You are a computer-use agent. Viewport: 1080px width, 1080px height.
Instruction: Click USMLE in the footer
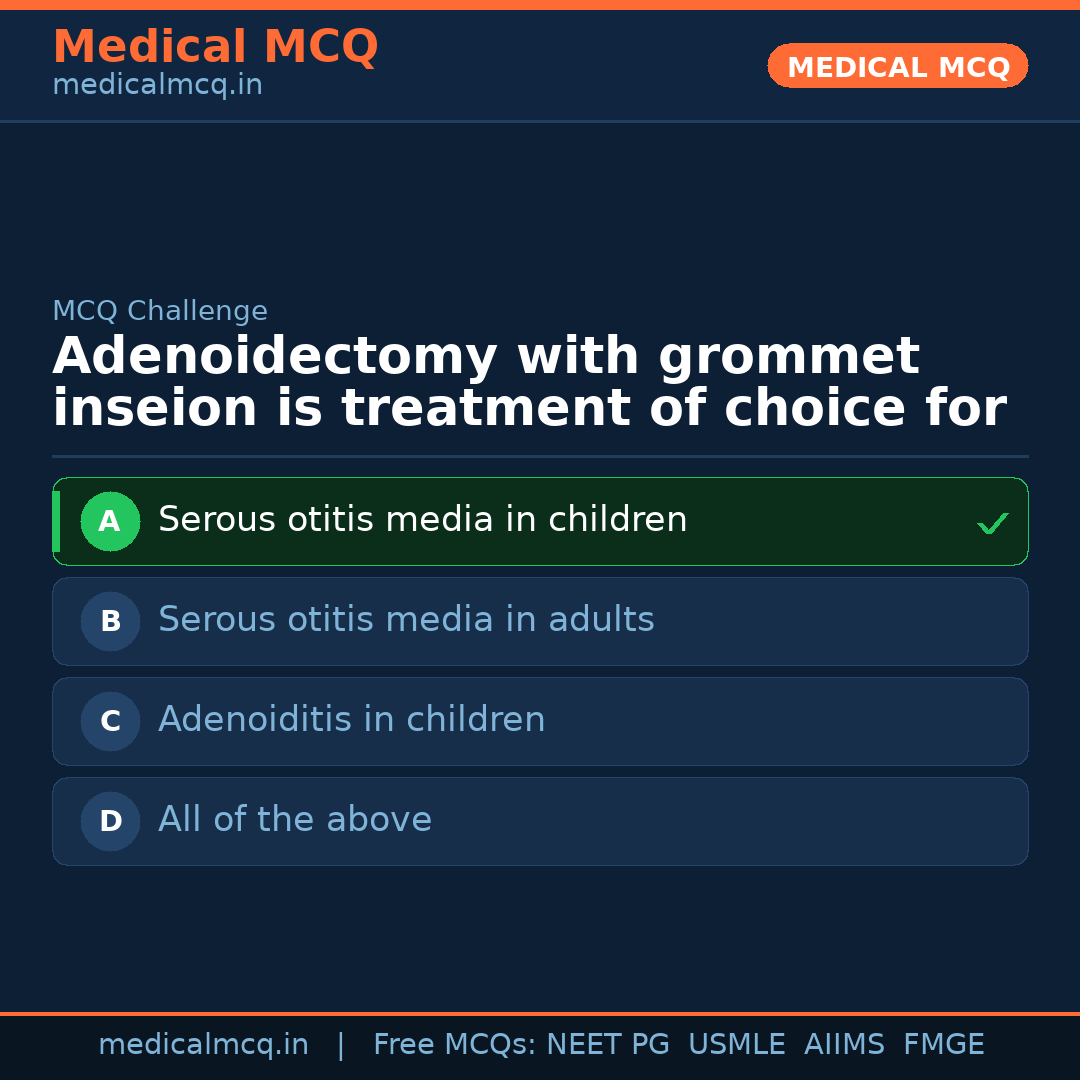[x=736, y=1045]
